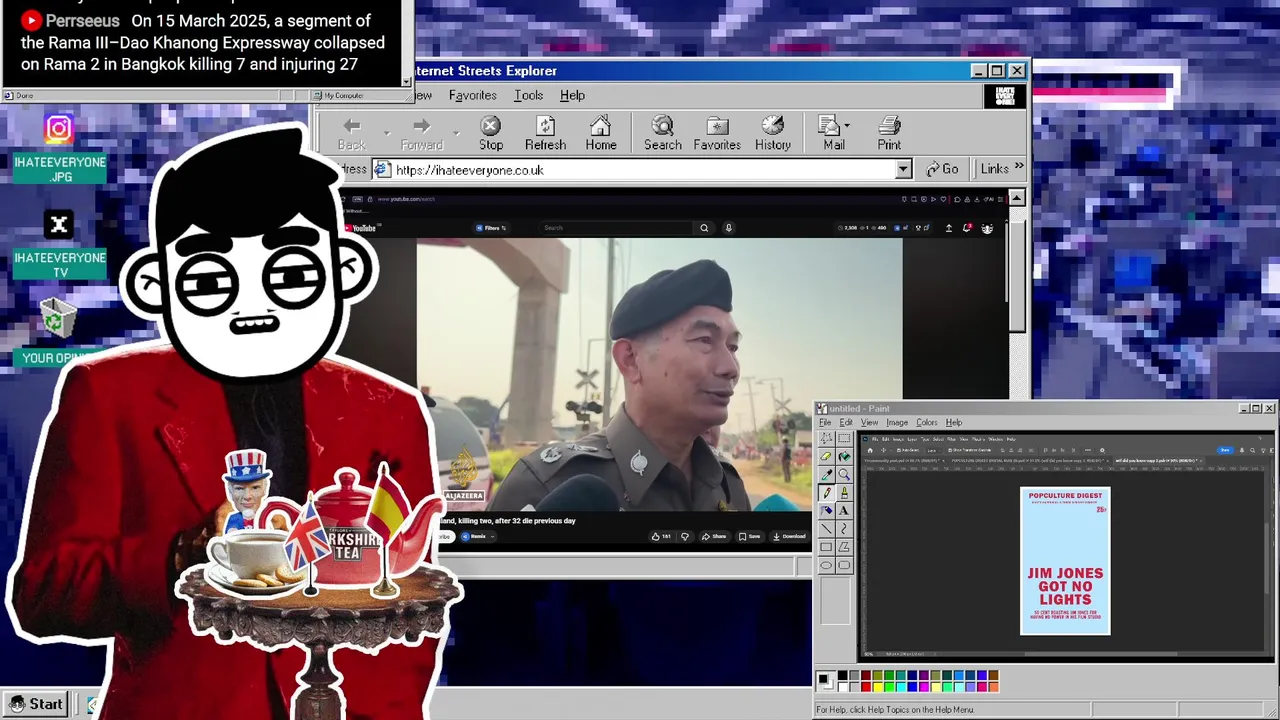Like the video with thumbs up

coord(660,536)
